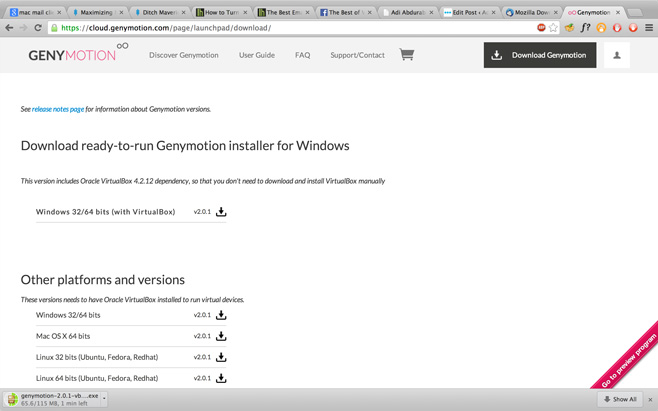Open the Adblock extension icon
658x411 pixels.
pos(541,28)
